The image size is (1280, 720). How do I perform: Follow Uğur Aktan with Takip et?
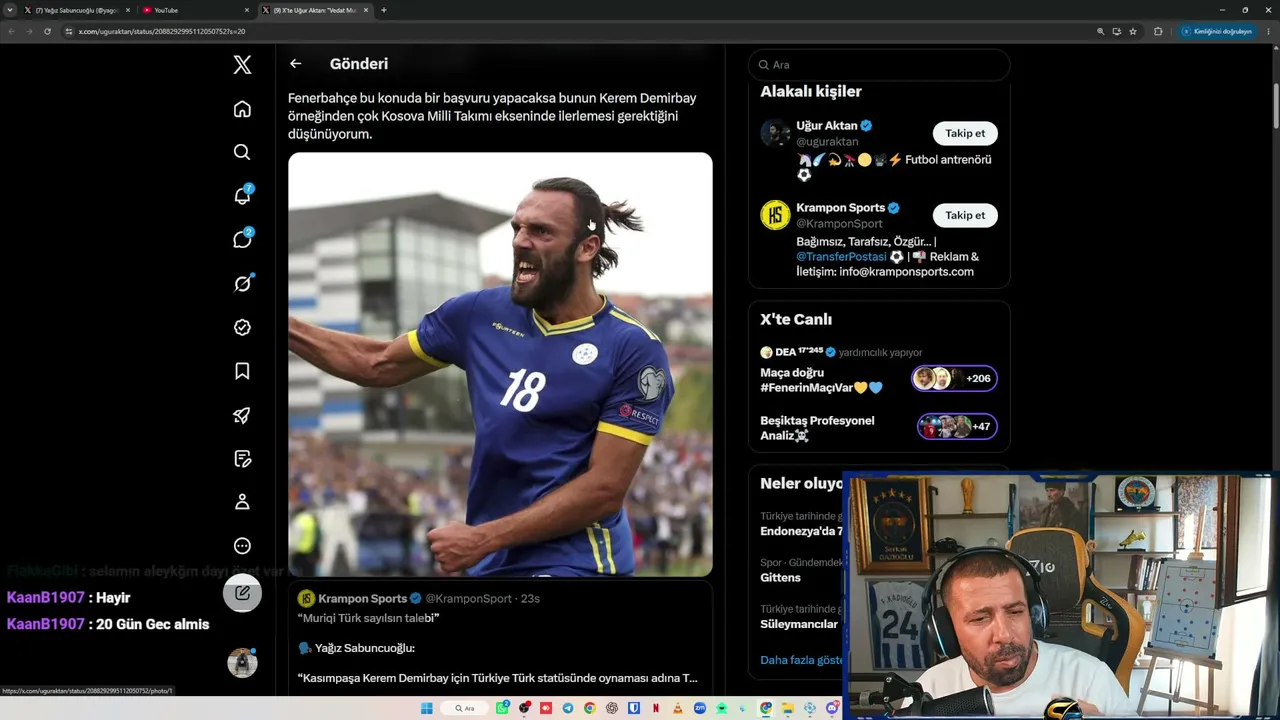coord(965,133)
